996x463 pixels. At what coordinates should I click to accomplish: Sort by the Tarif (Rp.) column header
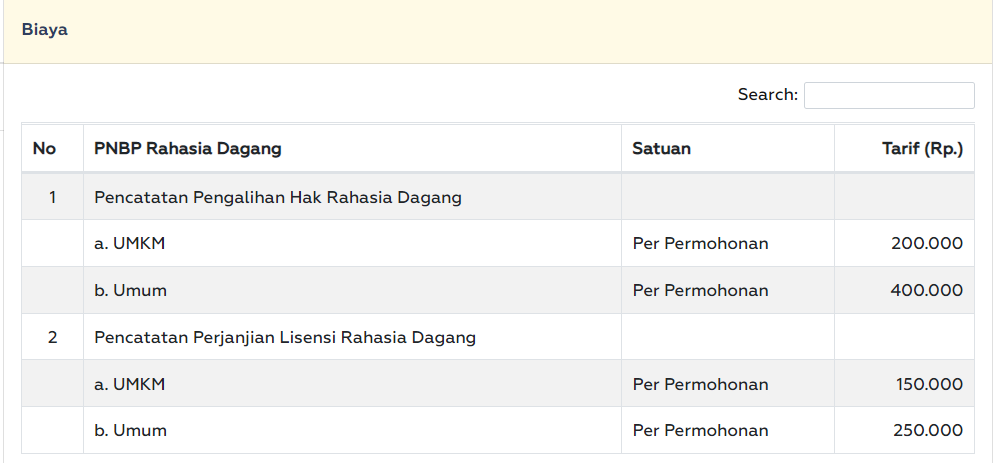(922, 149)
